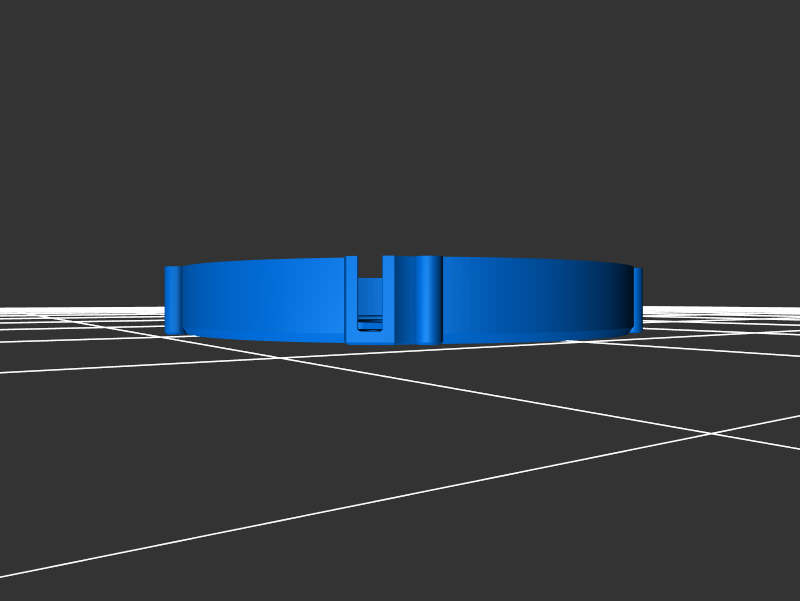This screenshot has width=800, height=601.
Task: Click the vertical lug on ring's left edge
Action: click(173, 300)
